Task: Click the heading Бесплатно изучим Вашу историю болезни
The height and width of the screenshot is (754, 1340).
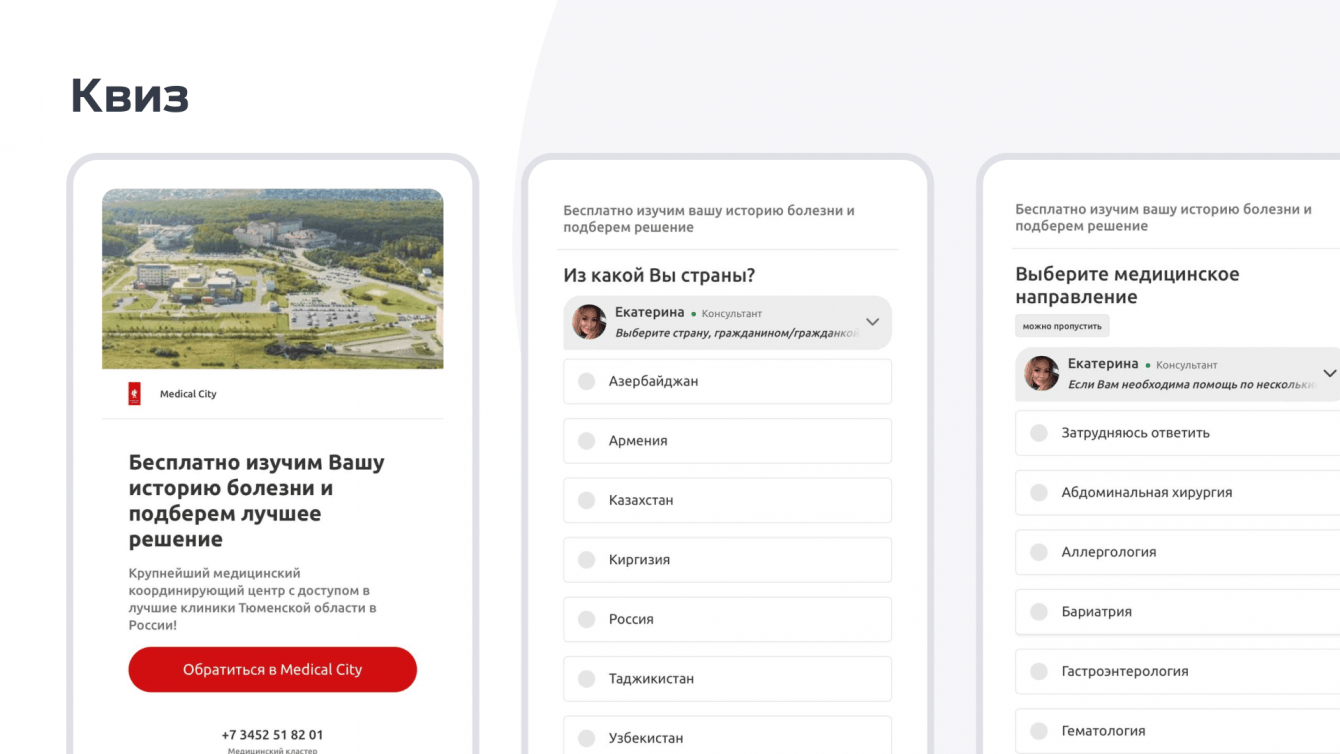Action: pos(256,501)
